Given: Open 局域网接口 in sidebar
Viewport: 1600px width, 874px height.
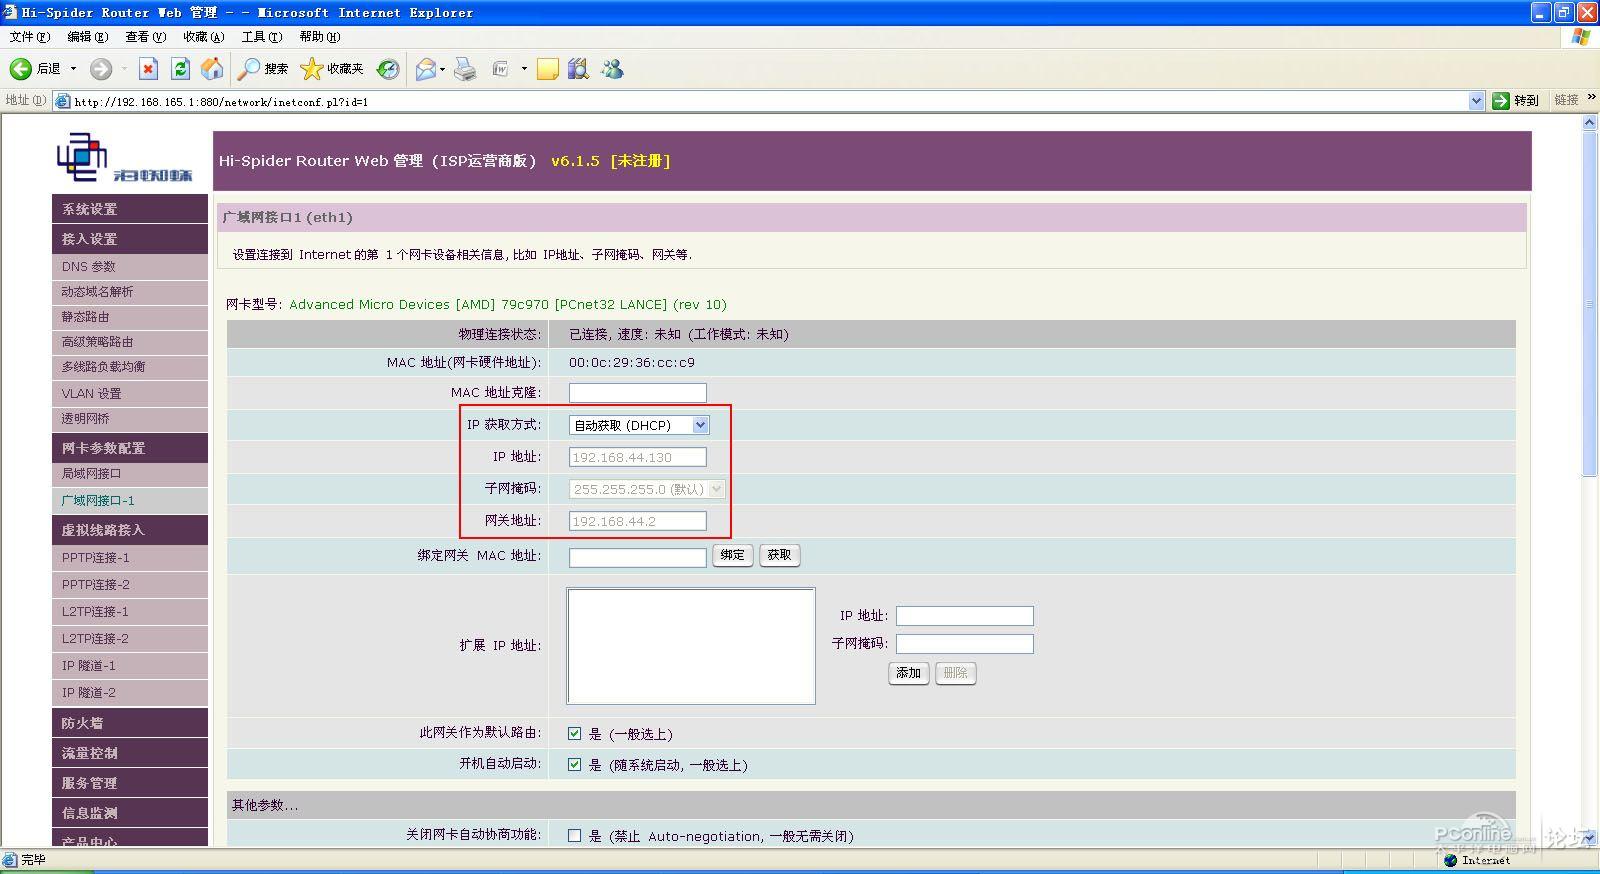Looking at the screenshot, I should 130,473.
